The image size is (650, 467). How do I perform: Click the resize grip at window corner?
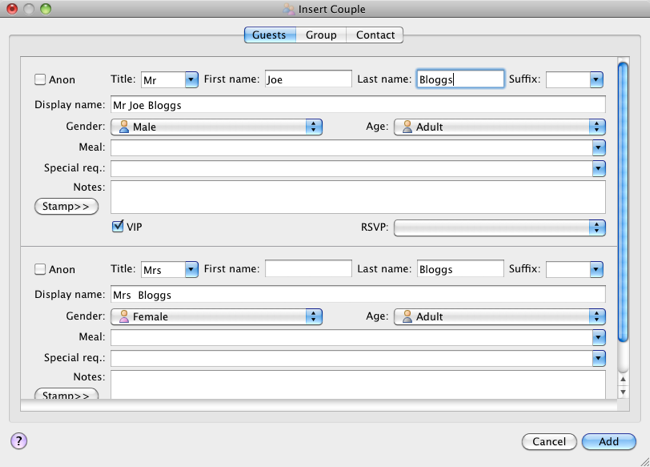642,460
